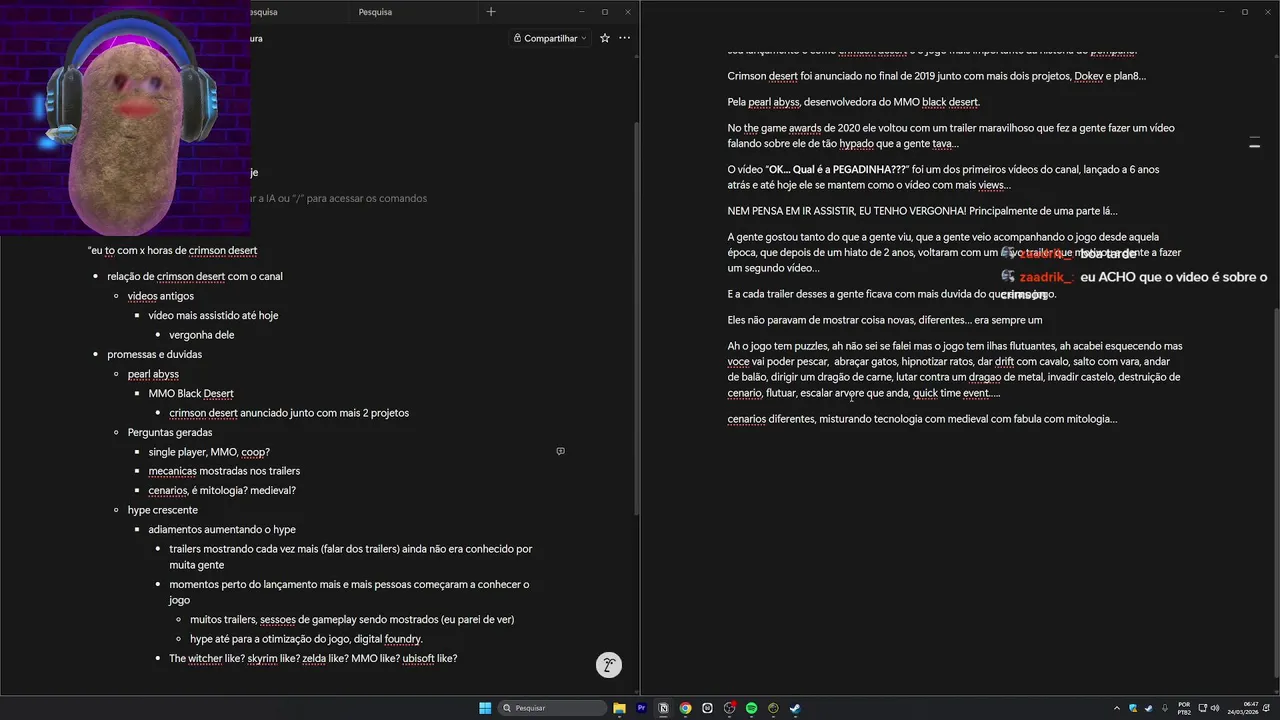The image size is (1280, 720).
Task: Click the bullet 'adiamentos aumentando o hype'
Action: click(222, 529)
